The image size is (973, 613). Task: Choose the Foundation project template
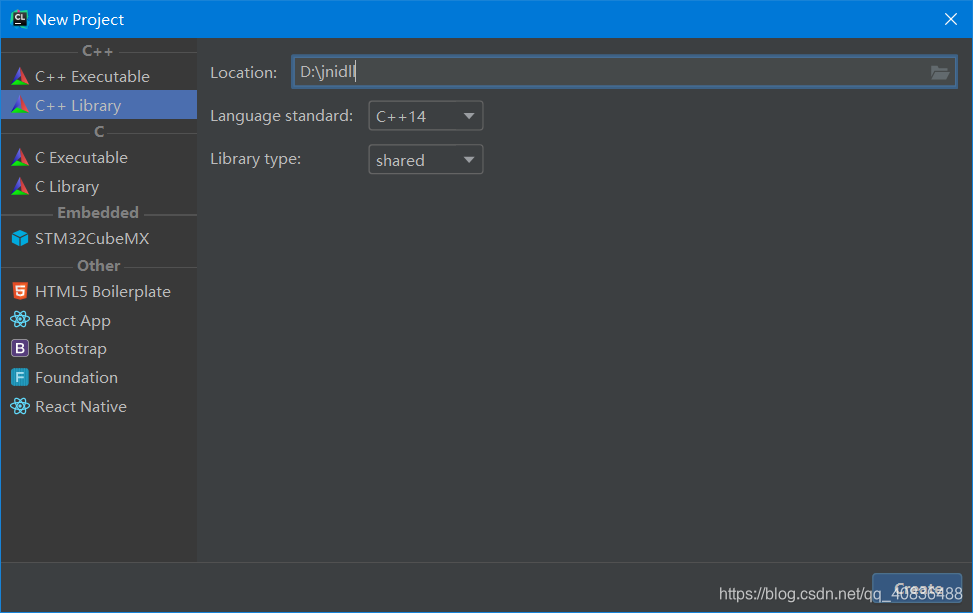99,377
